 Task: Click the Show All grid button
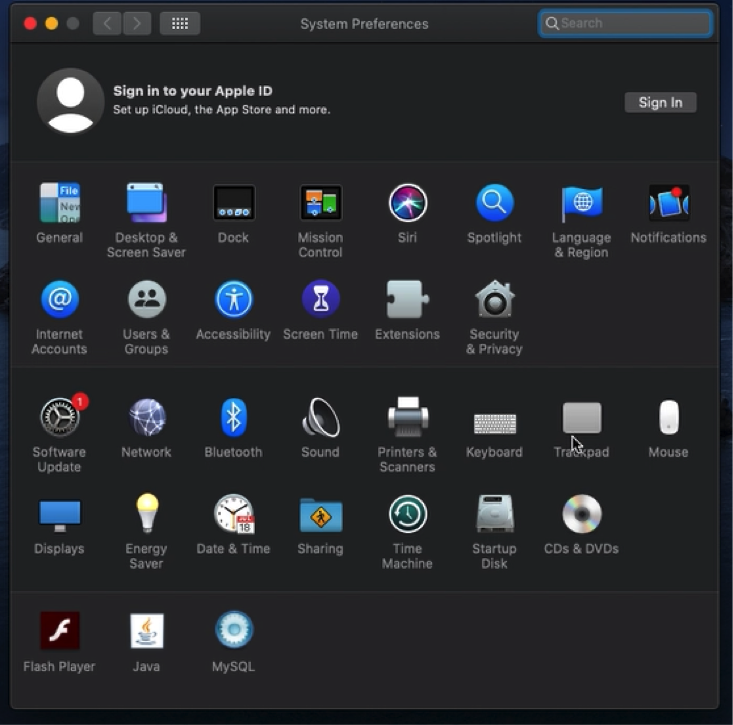(x=180, y=24)
